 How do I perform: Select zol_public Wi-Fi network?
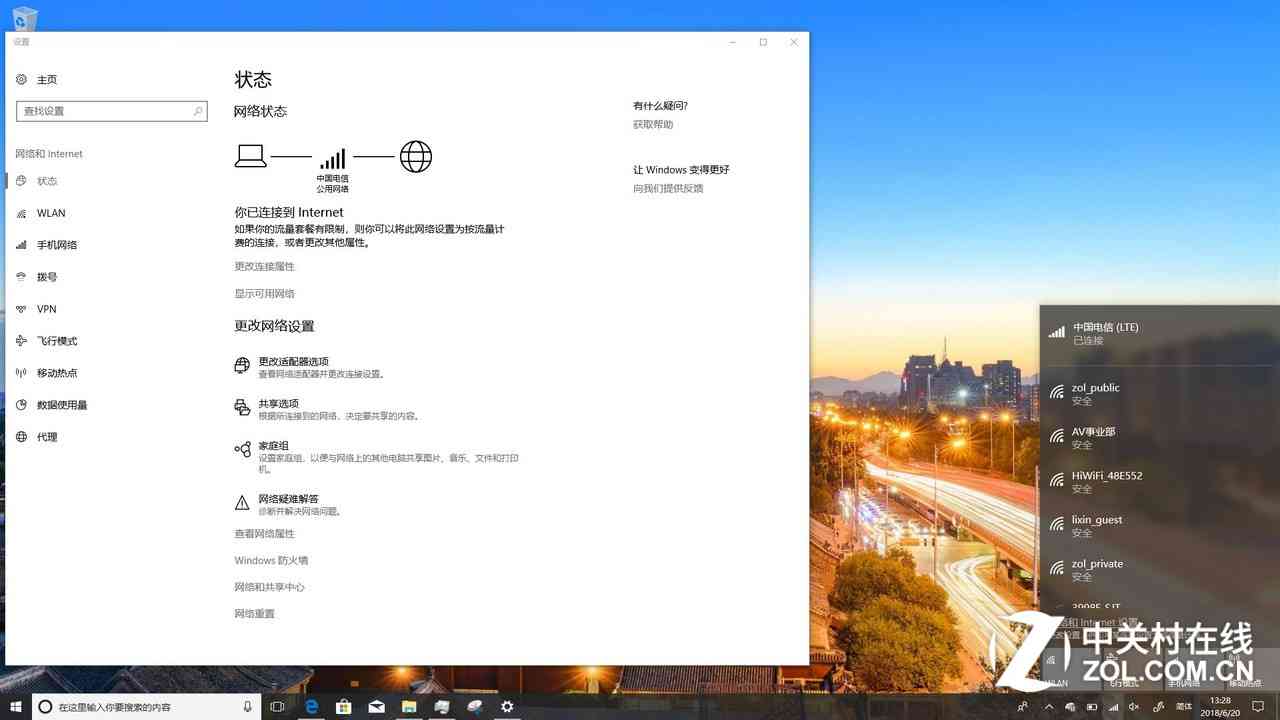click(x=1160, y=393)
